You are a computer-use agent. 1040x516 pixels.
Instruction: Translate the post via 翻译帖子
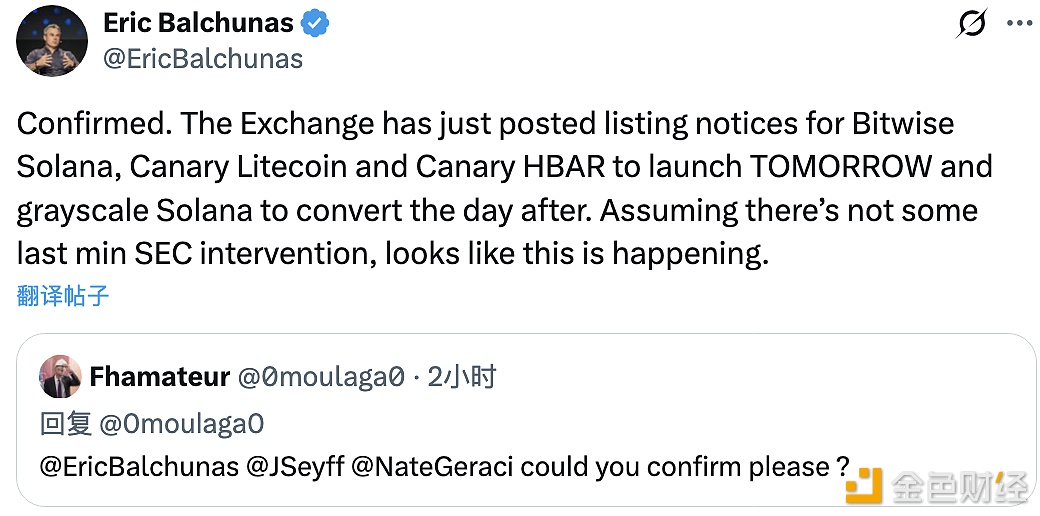(63, 296)
